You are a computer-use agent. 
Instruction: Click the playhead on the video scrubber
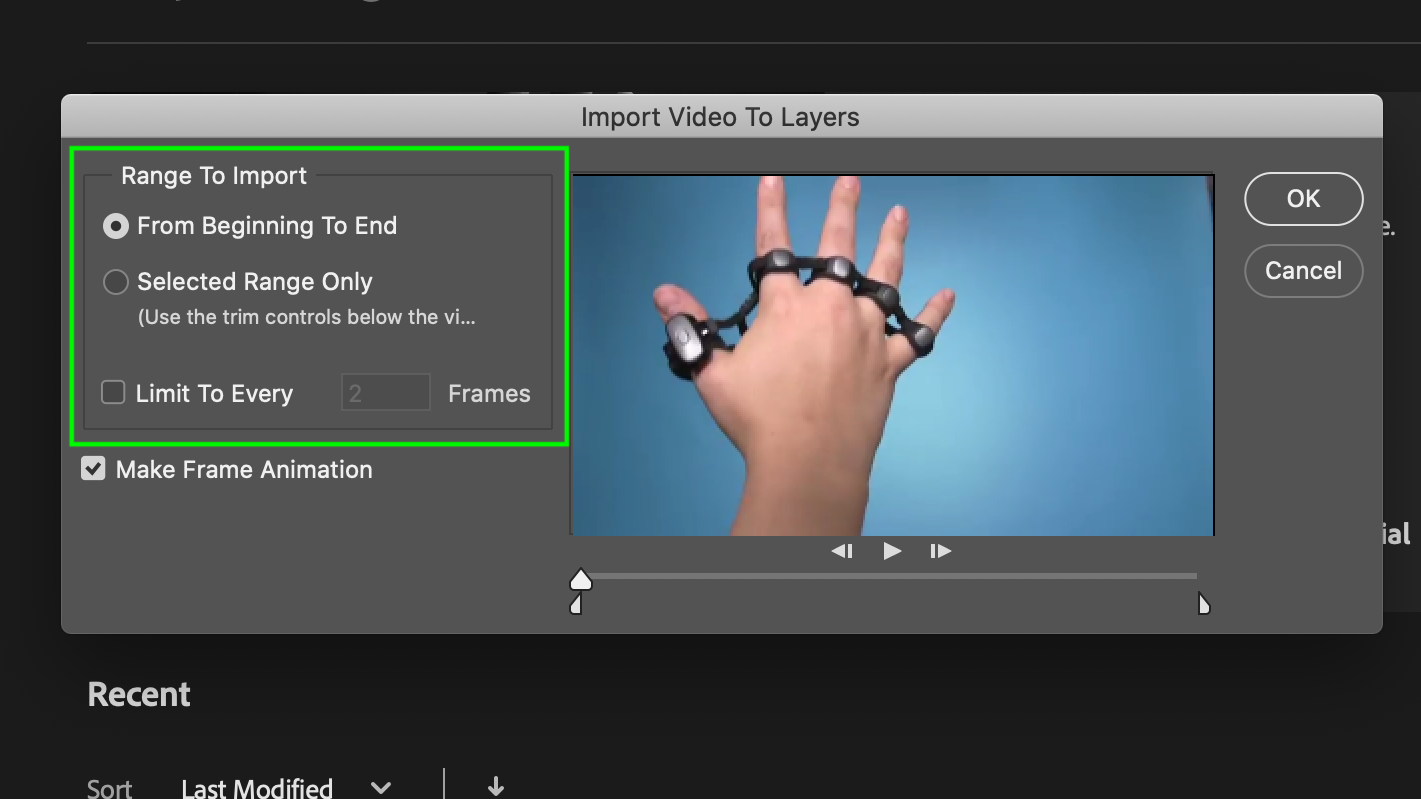[x=581, y=577]
